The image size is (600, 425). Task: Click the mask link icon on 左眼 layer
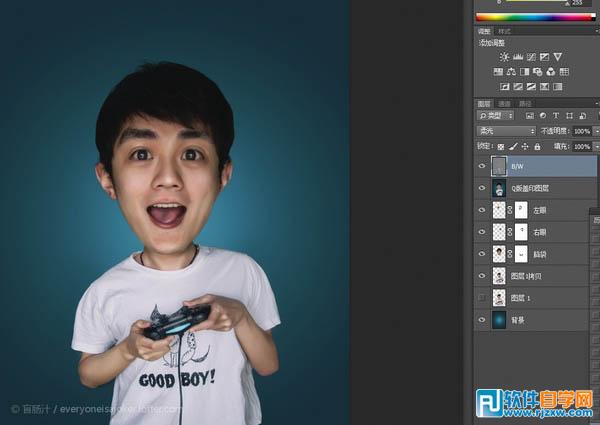pos(510,210)
